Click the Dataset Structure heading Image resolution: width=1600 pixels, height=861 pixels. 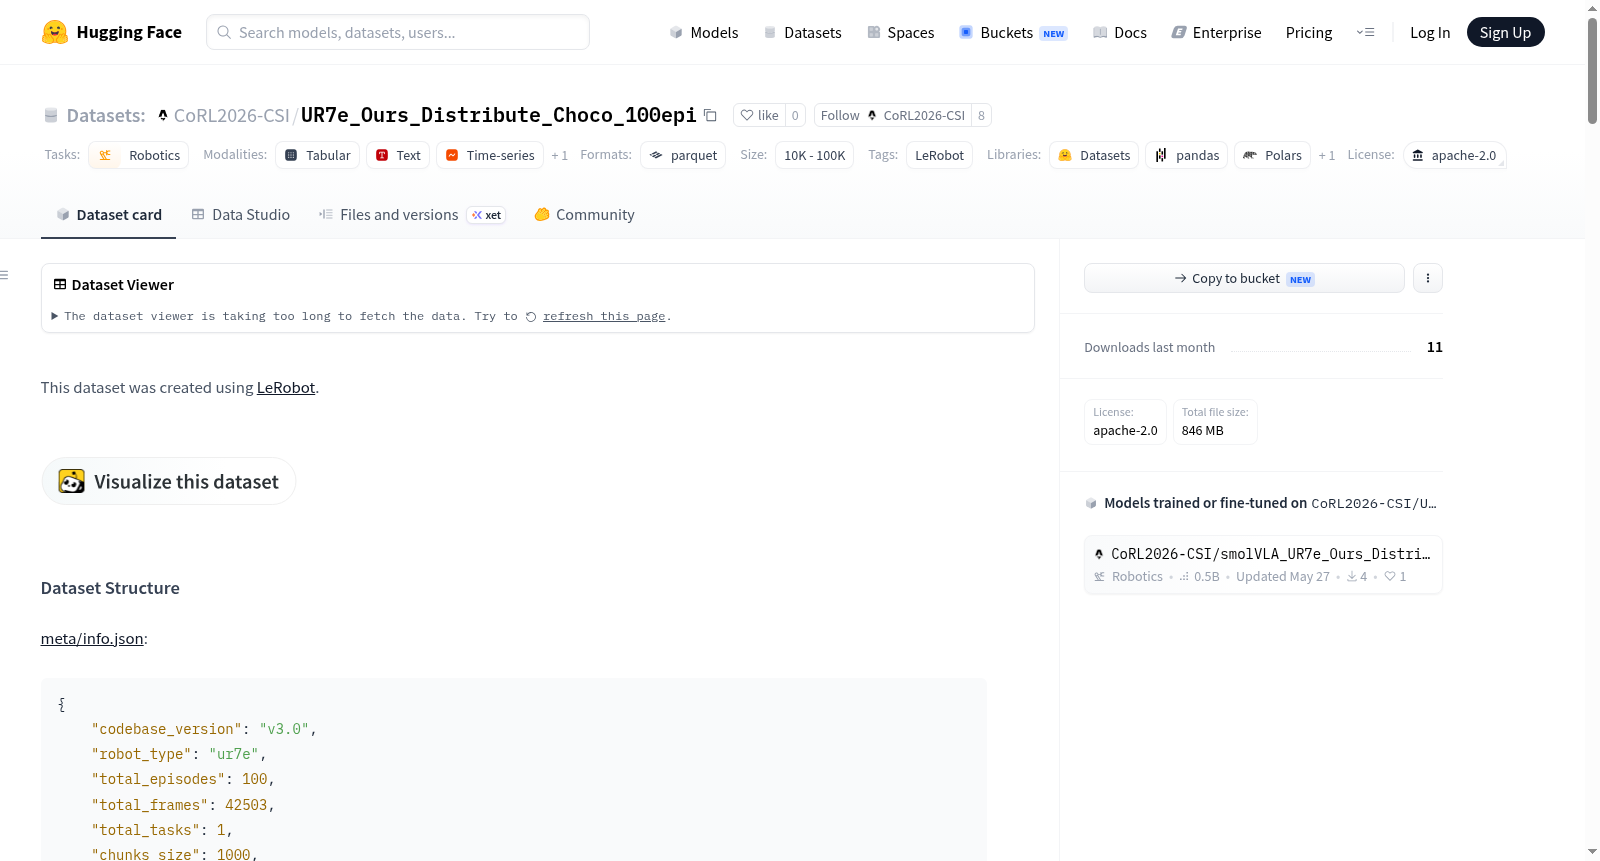pyautogui.click(x=110, y=588)
